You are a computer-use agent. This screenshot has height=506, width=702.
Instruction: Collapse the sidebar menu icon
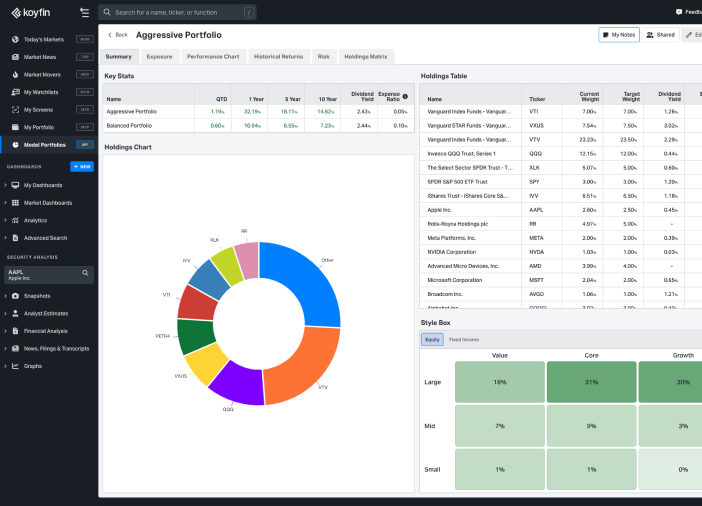click(84, 13)
